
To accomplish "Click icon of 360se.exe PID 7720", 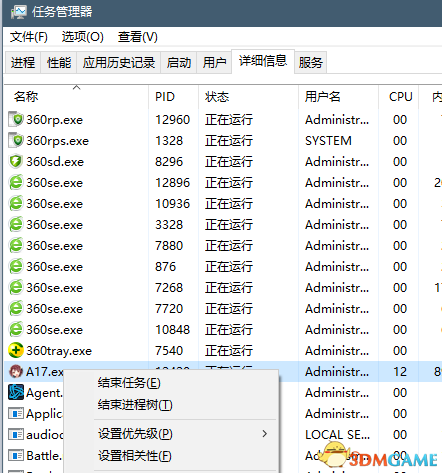I will click(x=16, y=308).
